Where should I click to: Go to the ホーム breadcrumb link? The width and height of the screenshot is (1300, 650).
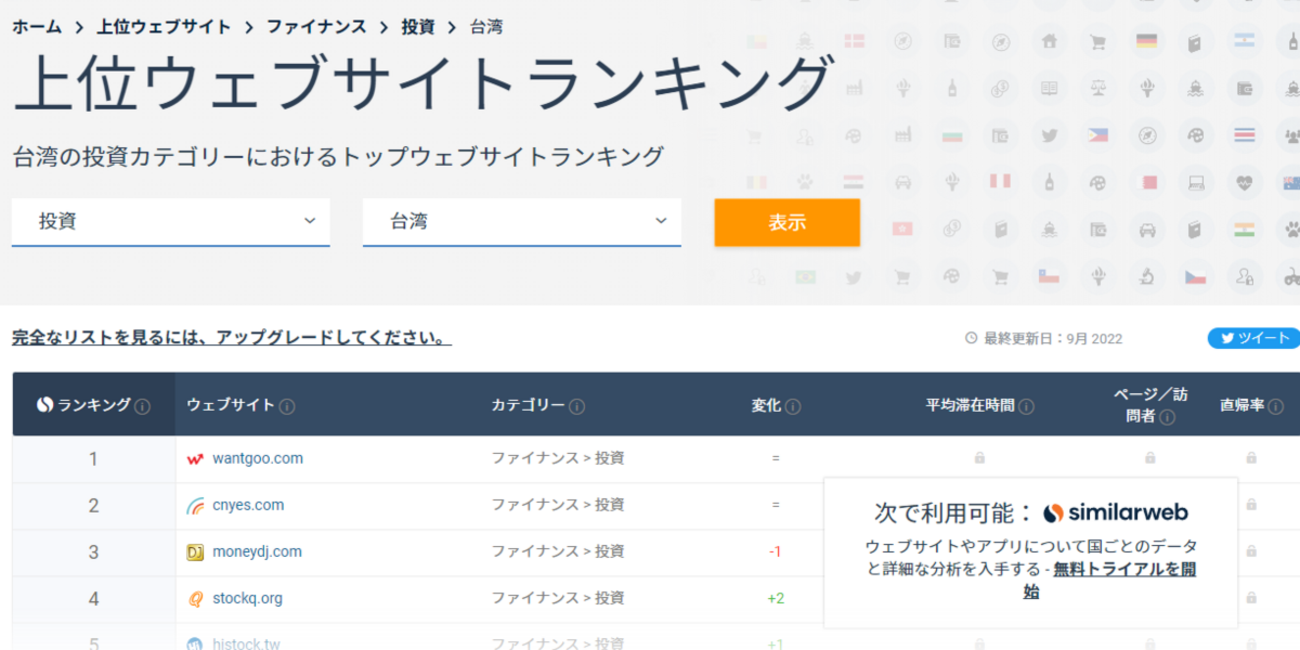[38, 27]
